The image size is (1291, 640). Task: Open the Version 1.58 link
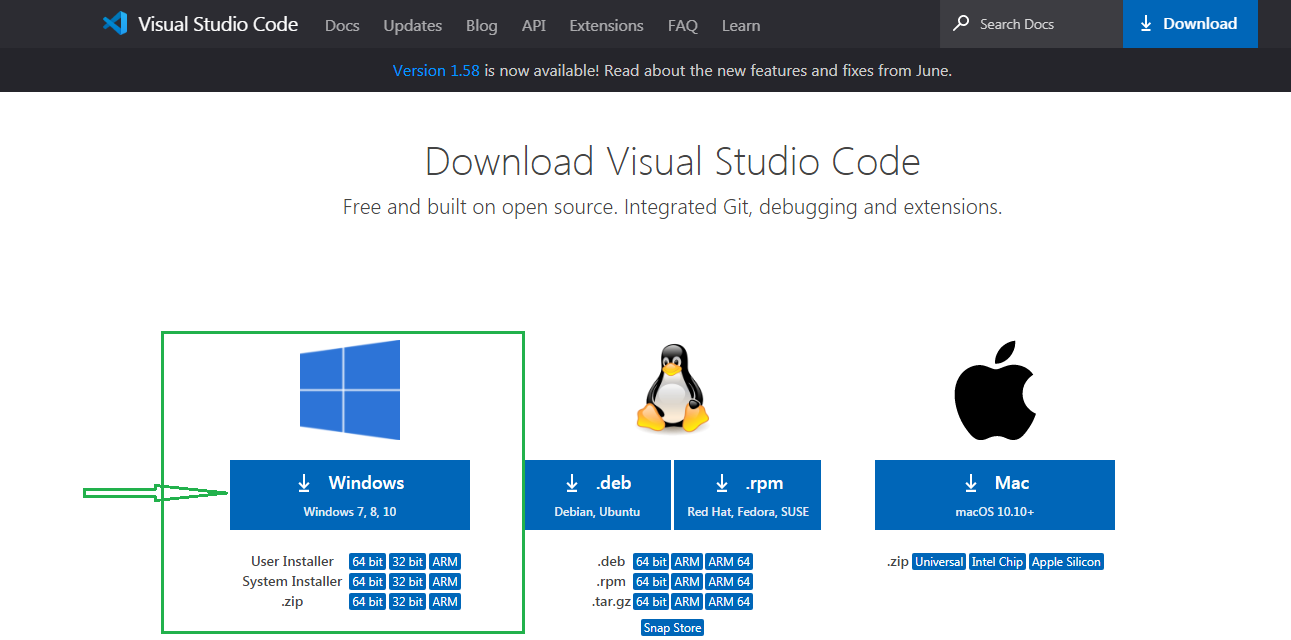(x=436, y=71)
